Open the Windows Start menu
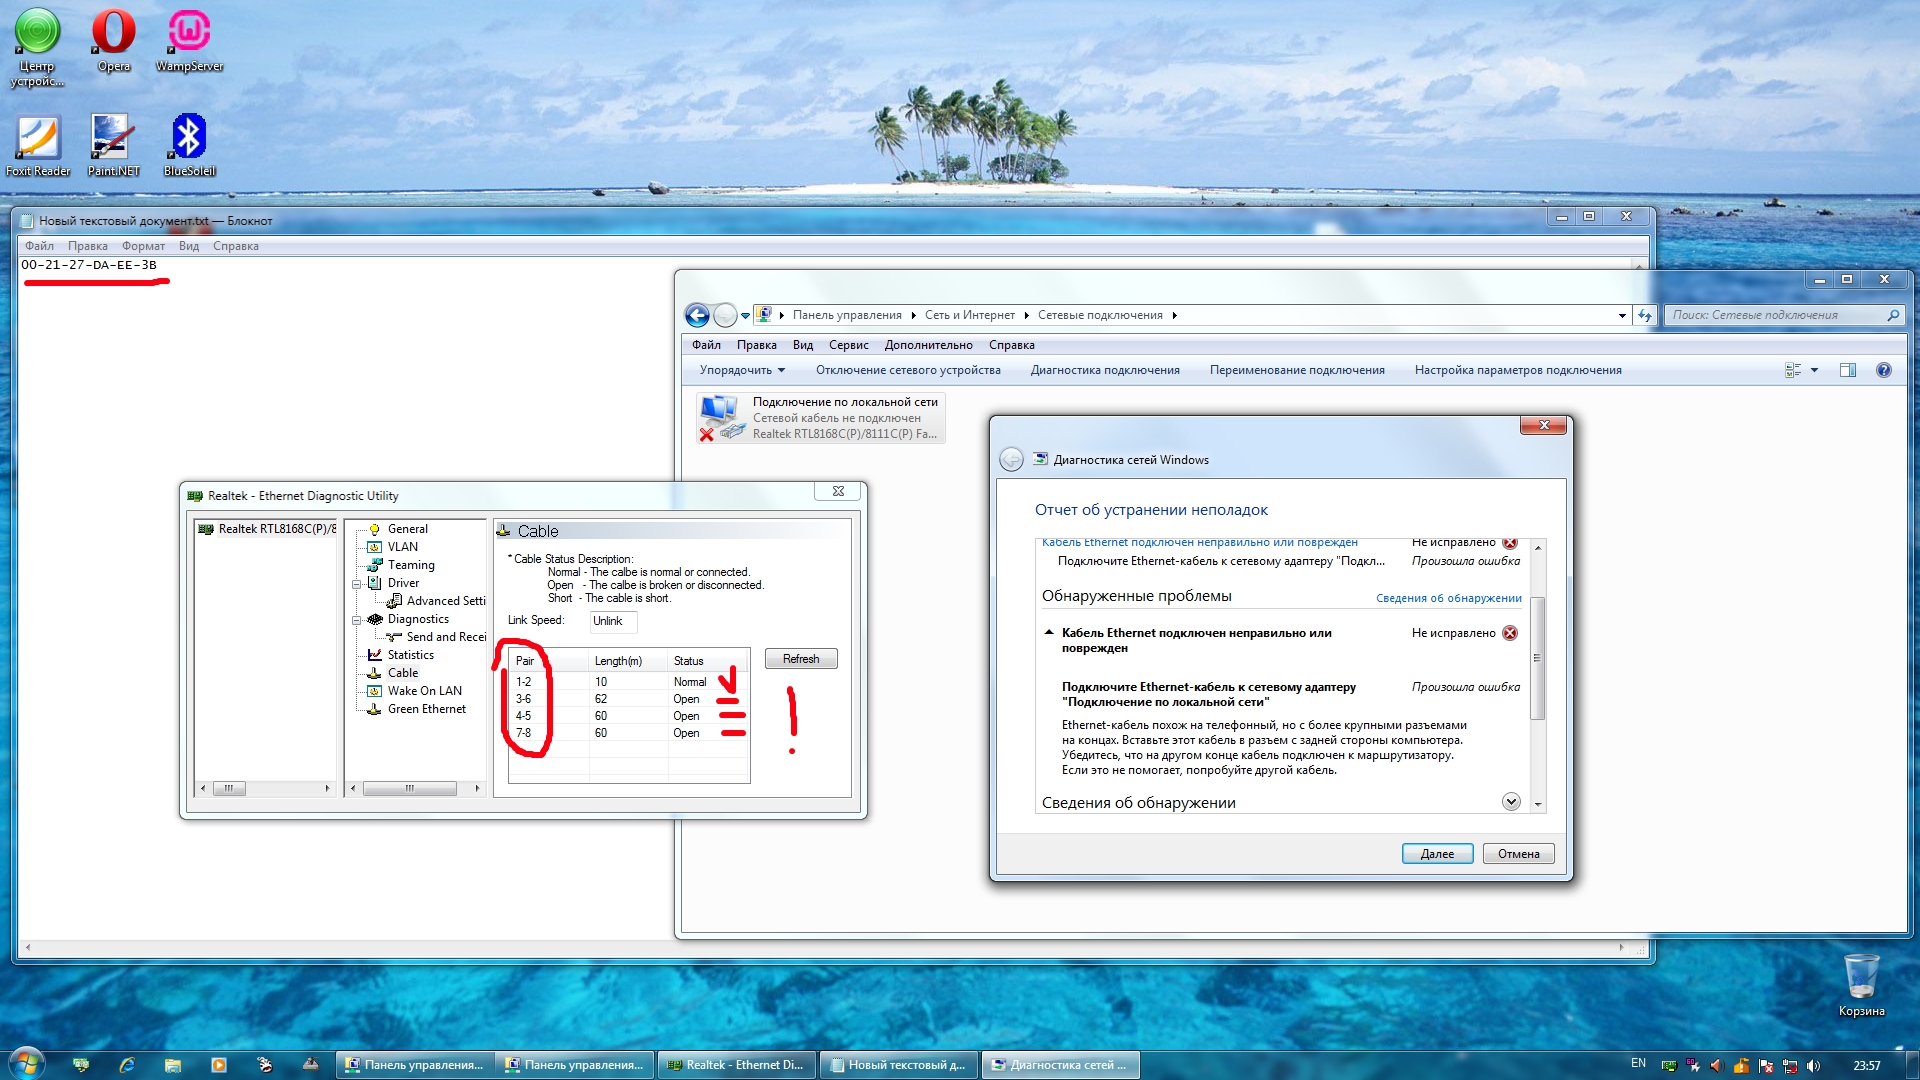Viewport: 1920px width, 1080px height. (x=26, y=1064)
